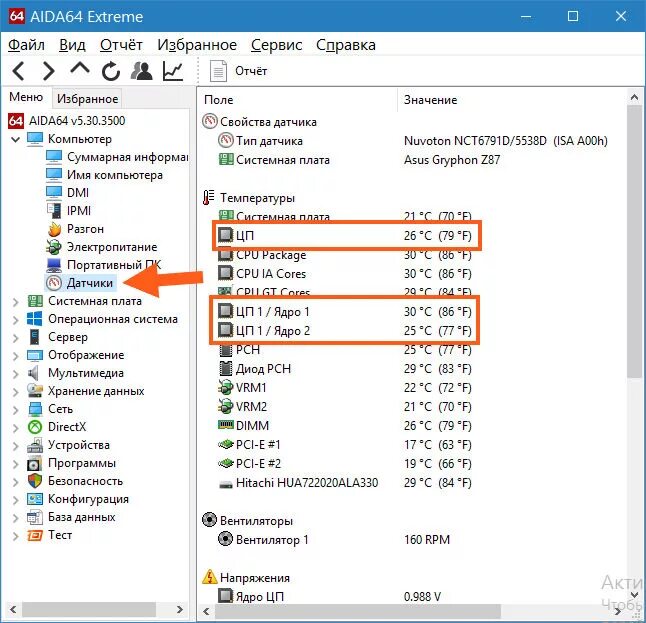Click the shield icon of Безопасность
The height and width of the screenshot is (623, 646).
tap(35, 481)
